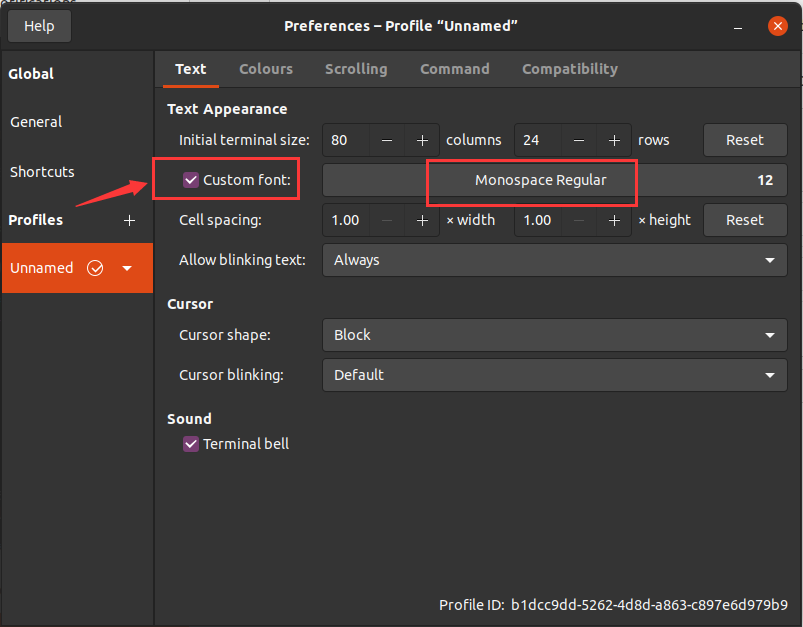The height and width of the screenshot is (627, 803).
Task: Open Shortcuts in the Global sidebar
Action: (x=42, y=172)
